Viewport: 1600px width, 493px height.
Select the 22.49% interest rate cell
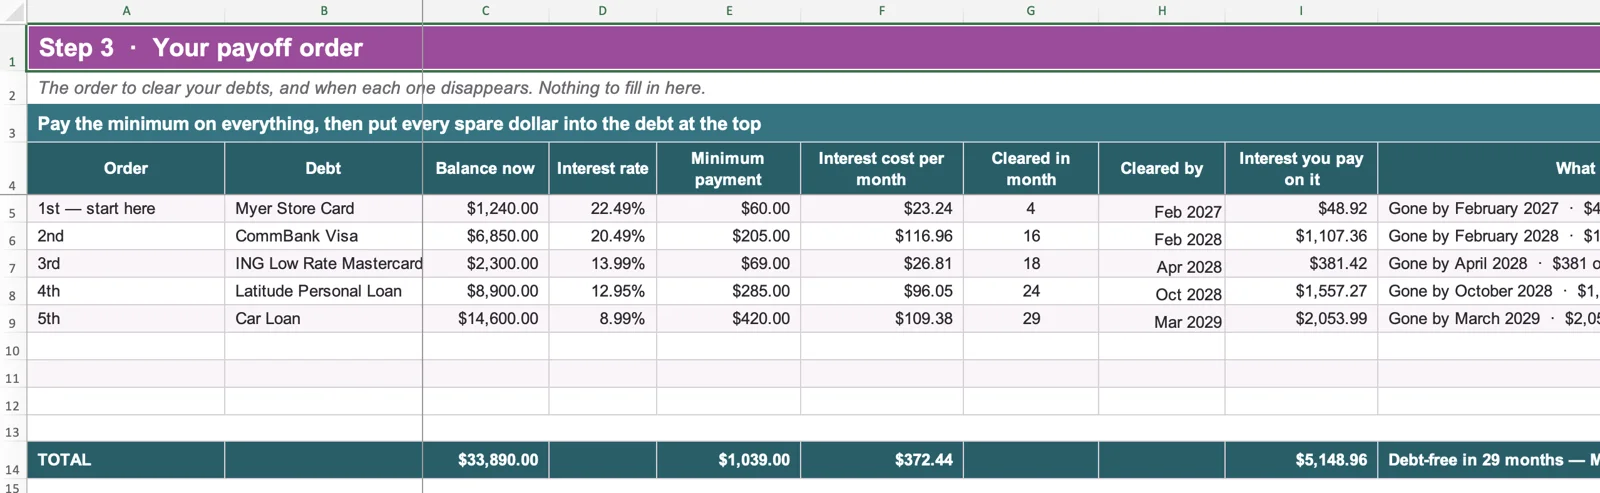tap(603, 209)
